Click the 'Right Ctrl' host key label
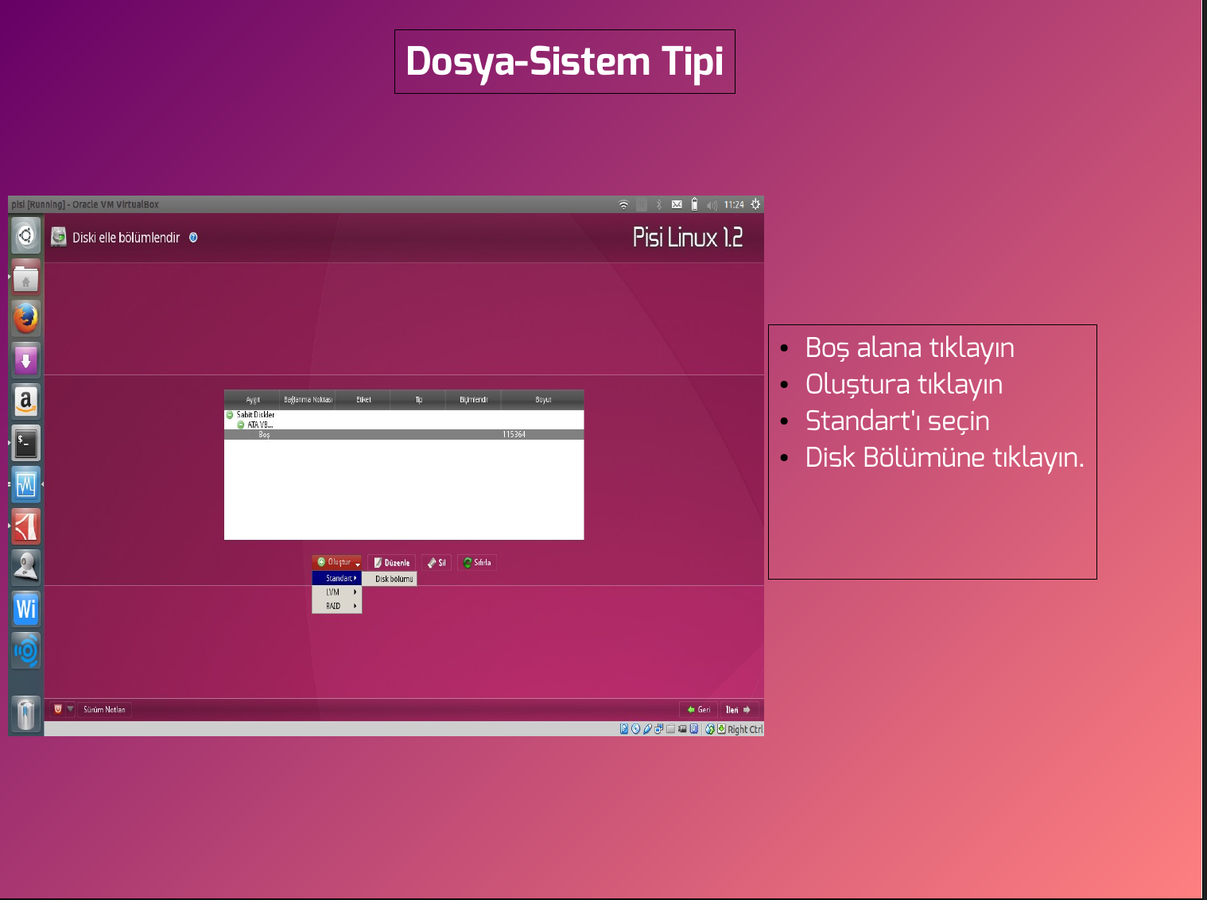Screen dimensions: 1207x900 [745, 729]
